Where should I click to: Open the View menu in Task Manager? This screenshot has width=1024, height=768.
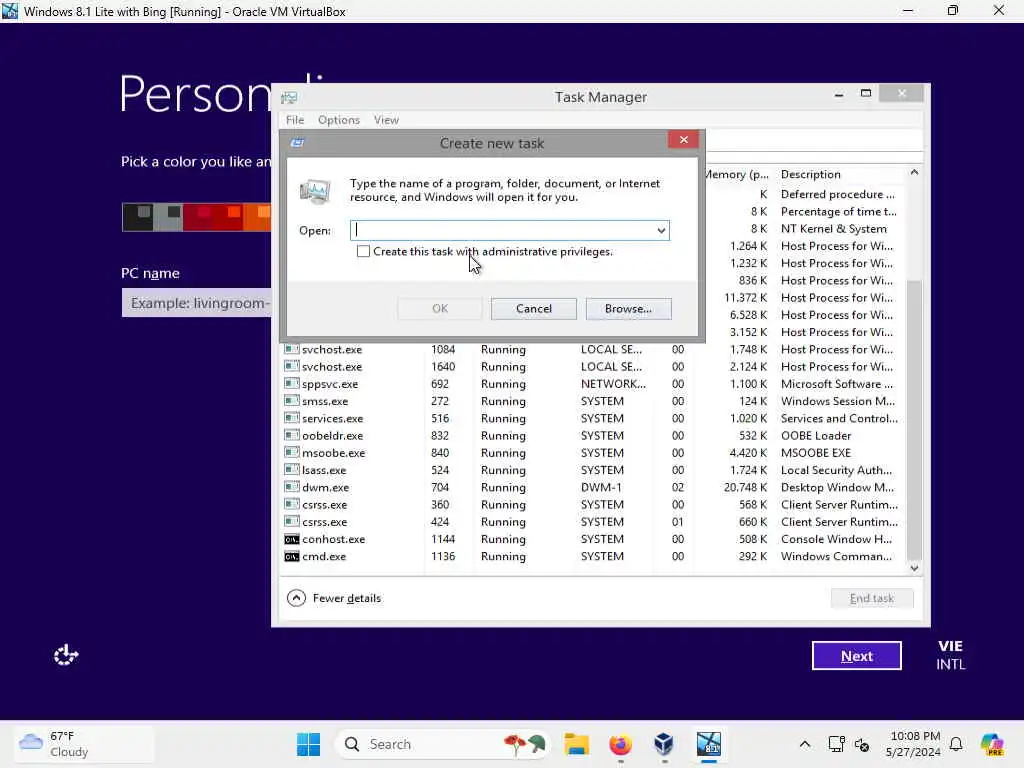(x=386, y=120)
